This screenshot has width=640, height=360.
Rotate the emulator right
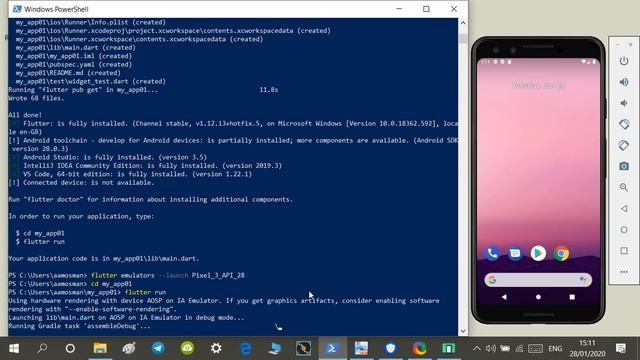point(624,145)
